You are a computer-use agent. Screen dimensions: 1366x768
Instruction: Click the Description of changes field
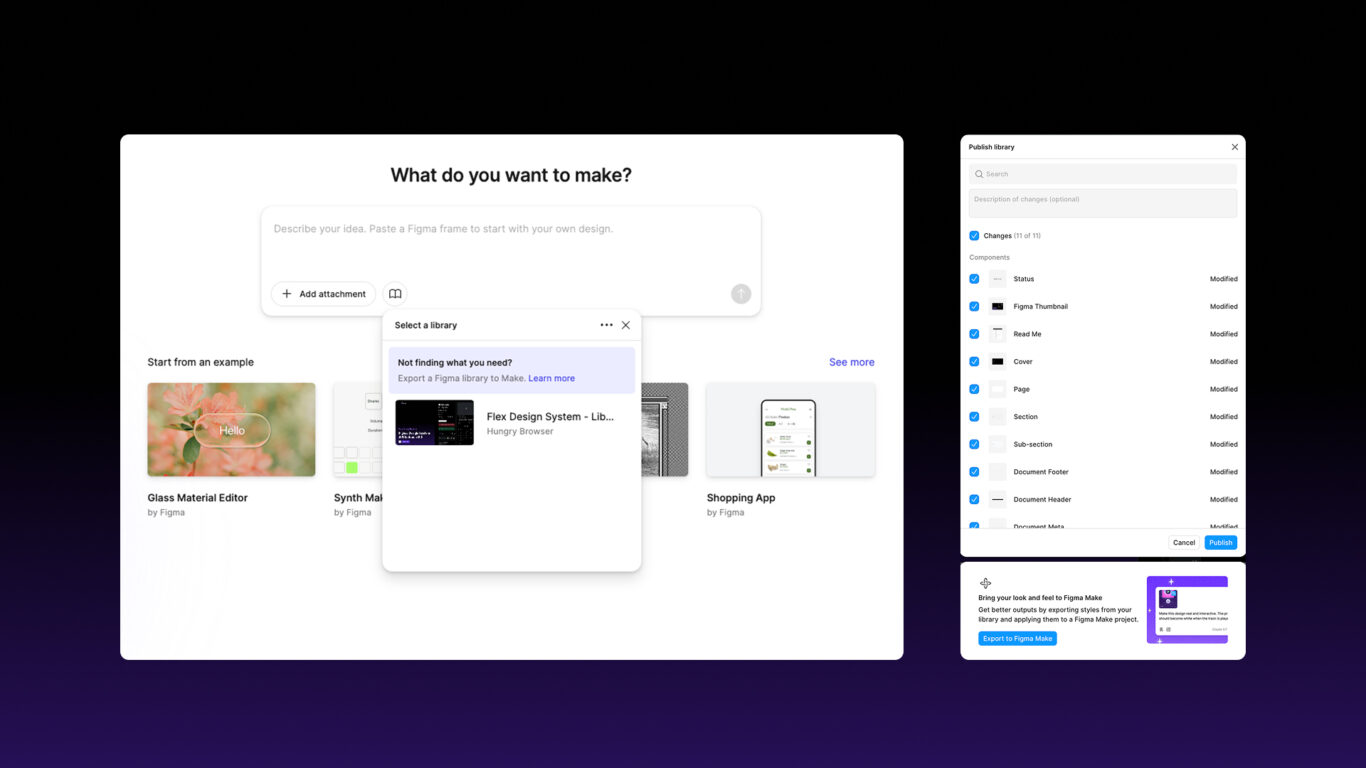[1102, 202]
